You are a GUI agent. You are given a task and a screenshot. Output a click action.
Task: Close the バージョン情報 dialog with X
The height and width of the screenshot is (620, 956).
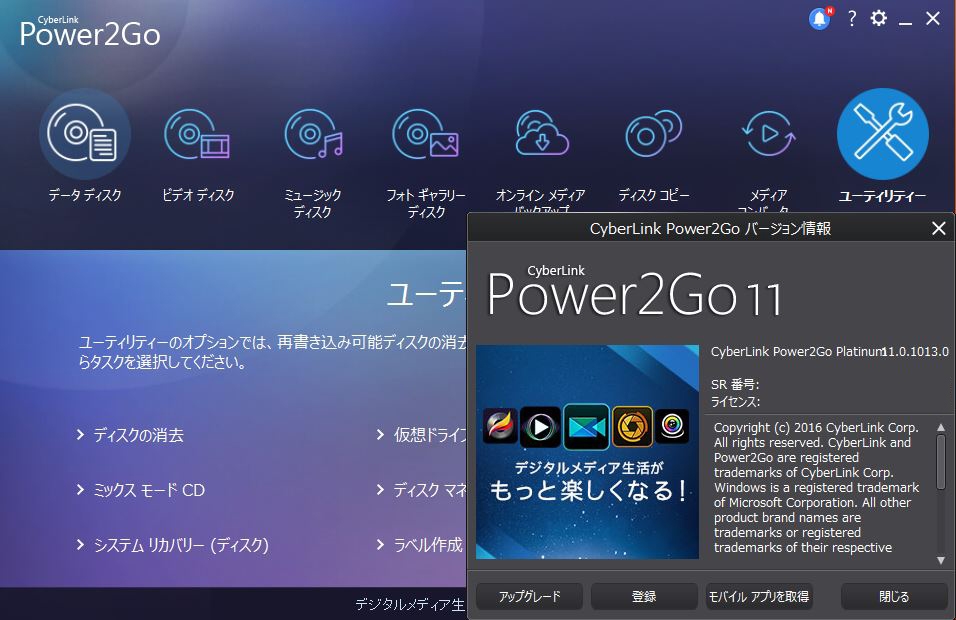pos(938,229)
